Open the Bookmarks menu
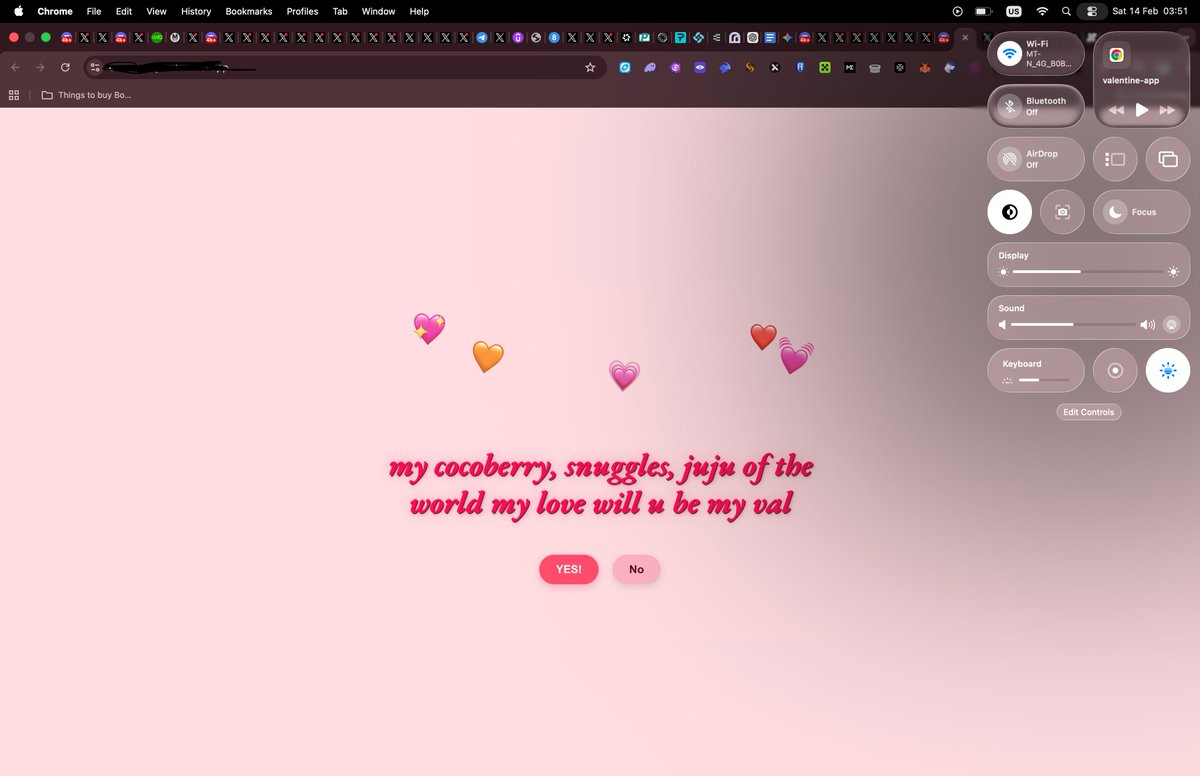This screenshot has height=776, width=1200. pos(249,11)
